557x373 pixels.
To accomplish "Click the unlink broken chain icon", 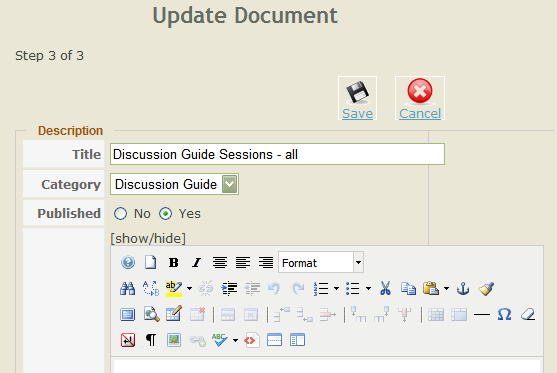I will point(205,288).
